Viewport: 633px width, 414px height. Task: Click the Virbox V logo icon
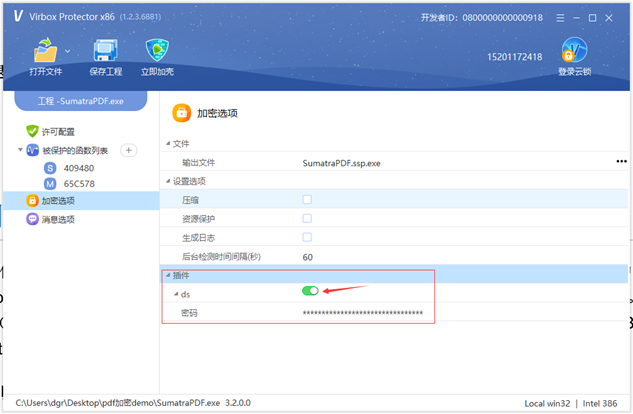pyautogui.click(x=18, y=16)
